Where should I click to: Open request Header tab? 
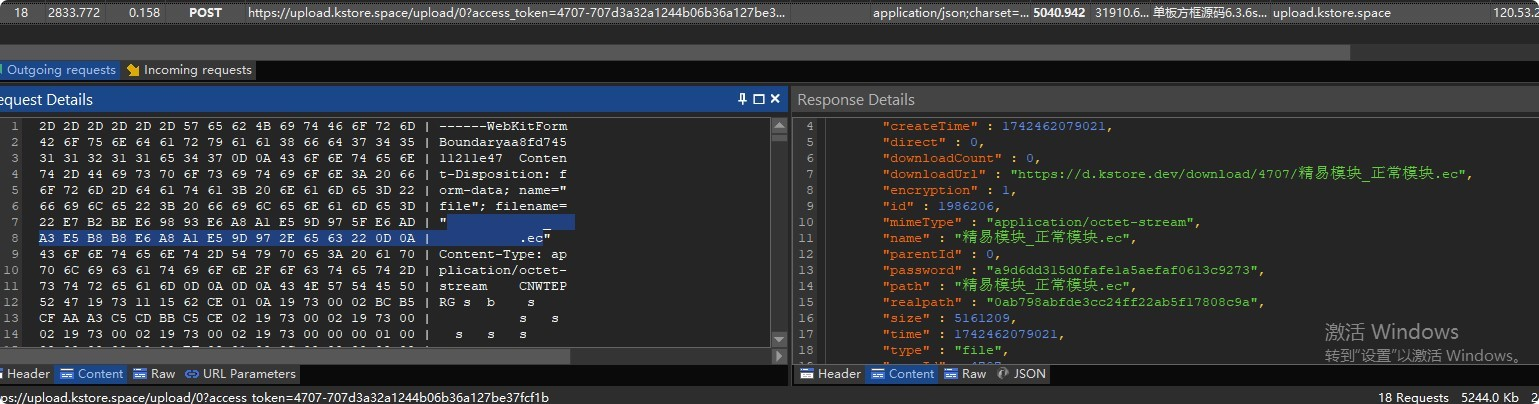pos(27,374)
